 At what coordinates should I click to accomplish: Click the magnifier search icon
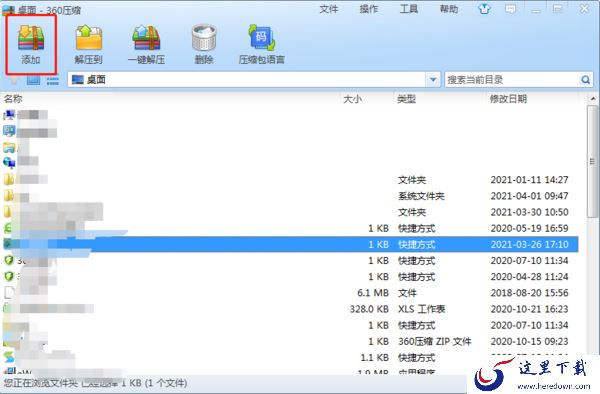coord(585,80)
